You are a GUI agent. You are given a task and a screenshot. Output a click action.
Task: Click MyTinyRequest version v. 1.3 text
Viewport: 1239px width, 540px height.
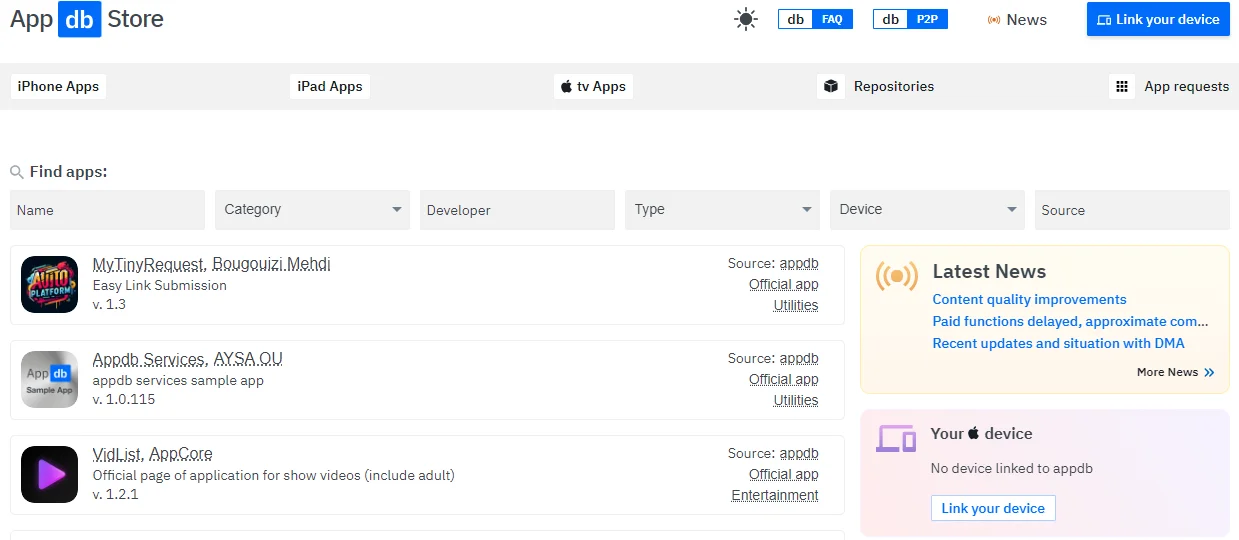click(109, 304)
